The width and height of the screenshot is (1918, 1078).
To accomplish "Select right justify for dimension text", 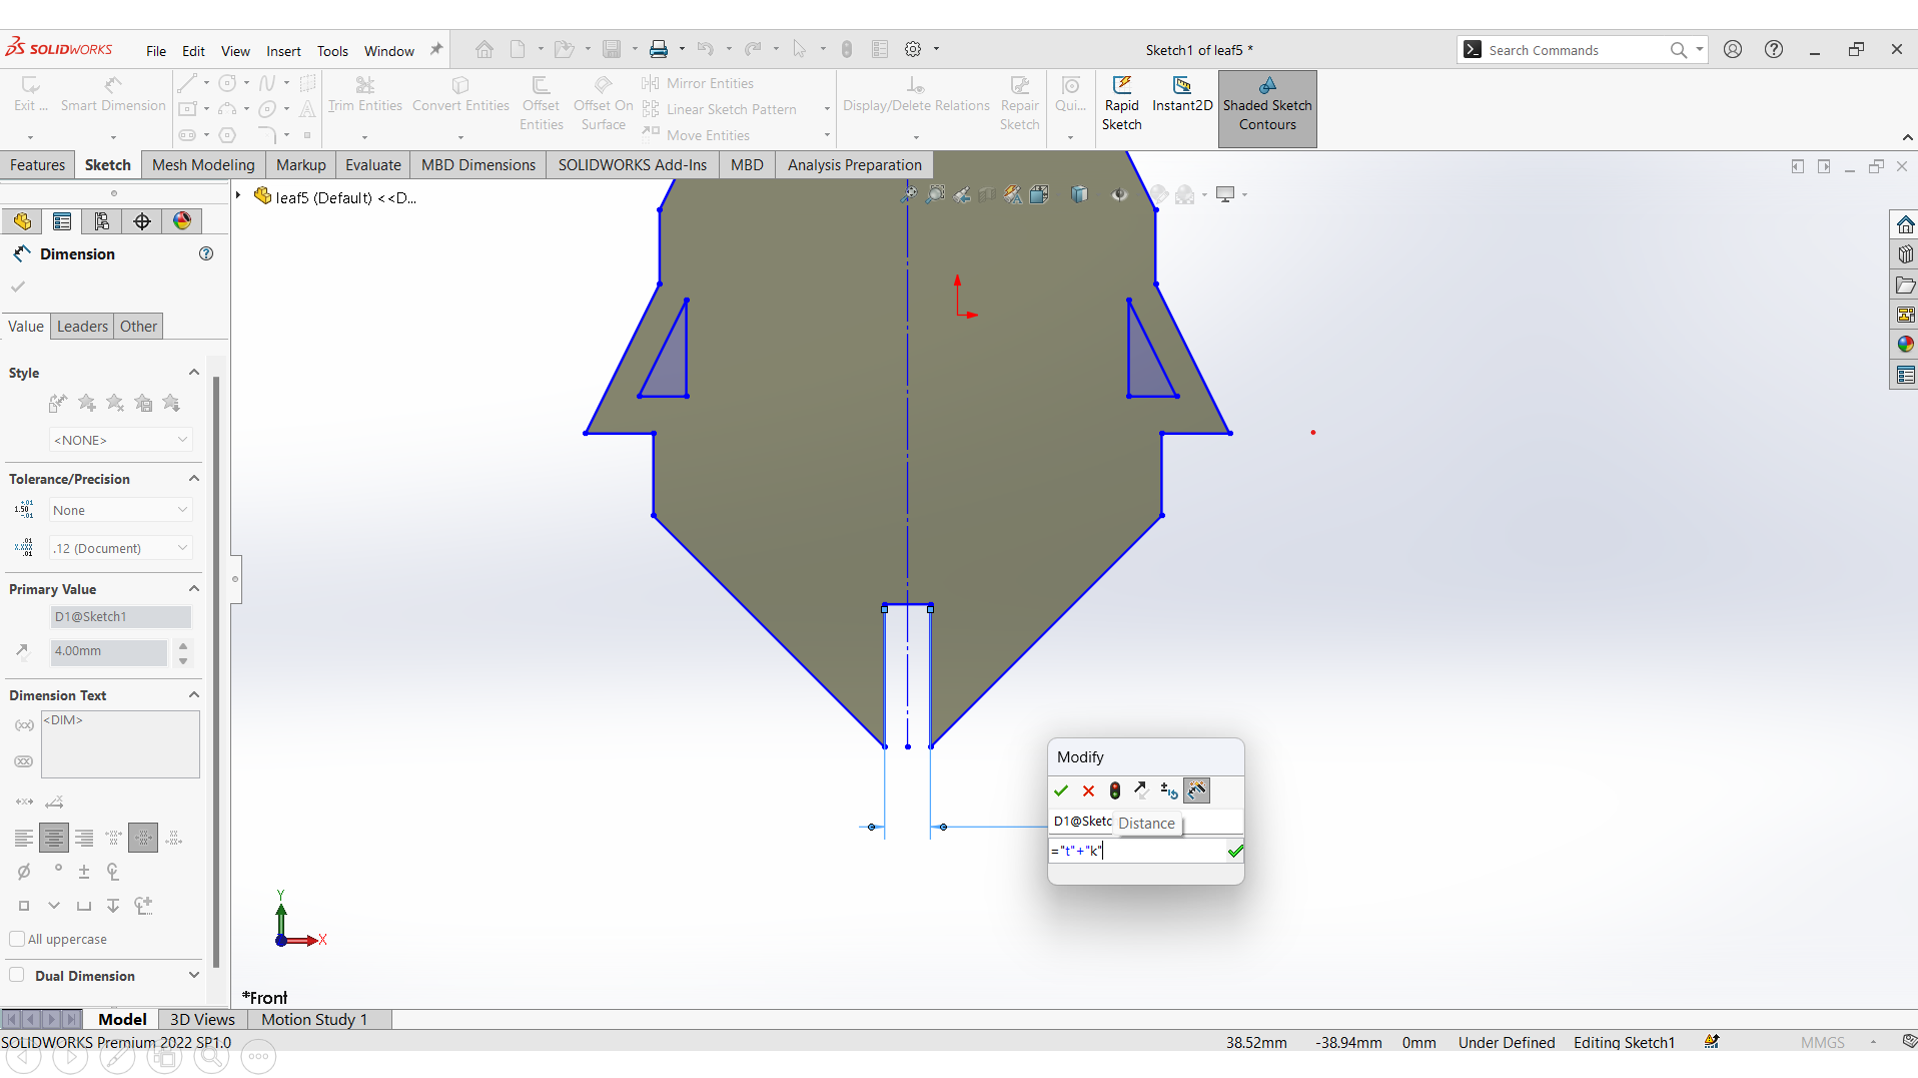I will click(84, 838).
